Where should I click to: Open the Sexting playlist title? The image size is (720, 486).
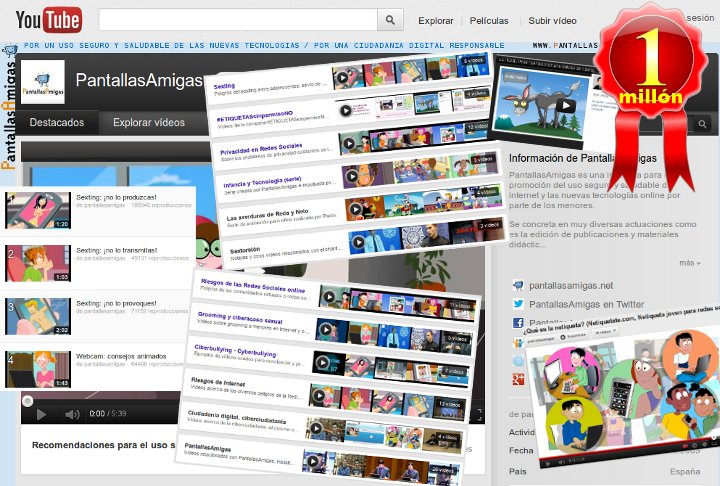[225, 86]
